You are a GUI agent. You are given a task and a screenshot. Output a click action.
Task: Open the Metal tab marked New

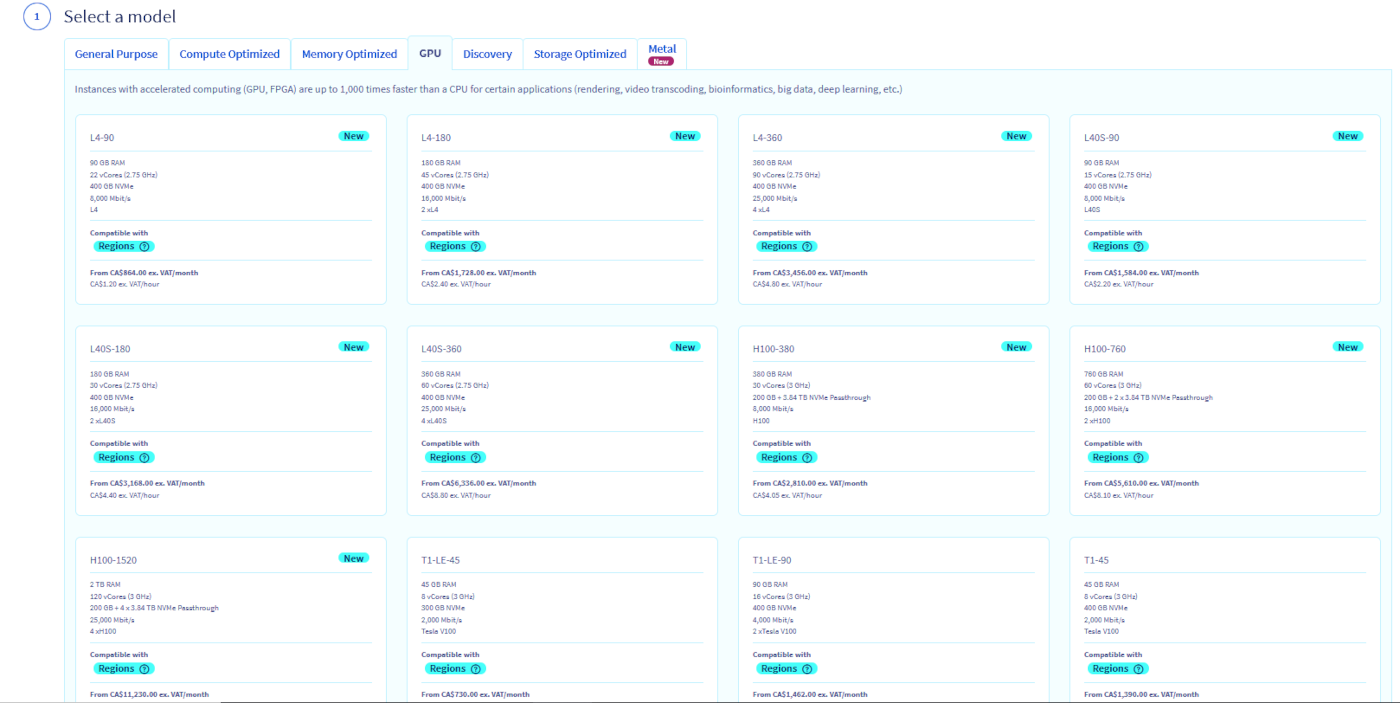tap(661, 53)
